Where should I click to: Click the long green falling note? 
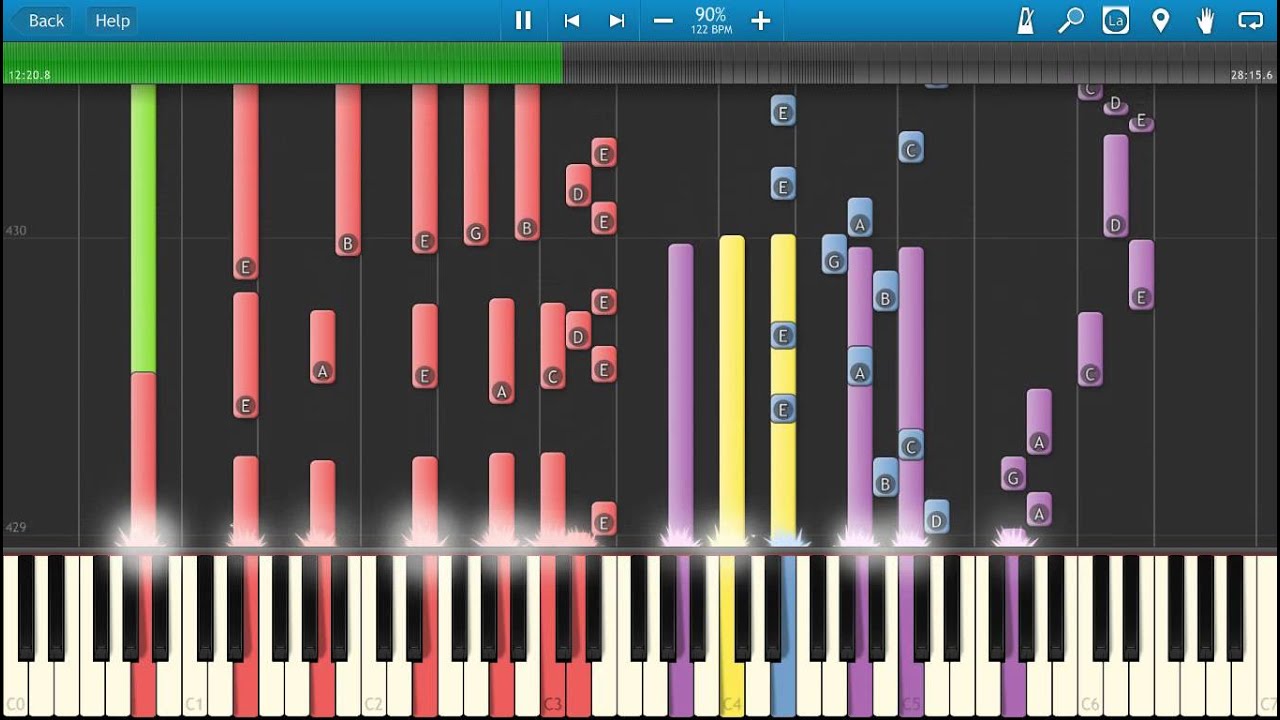click(143, 228)
